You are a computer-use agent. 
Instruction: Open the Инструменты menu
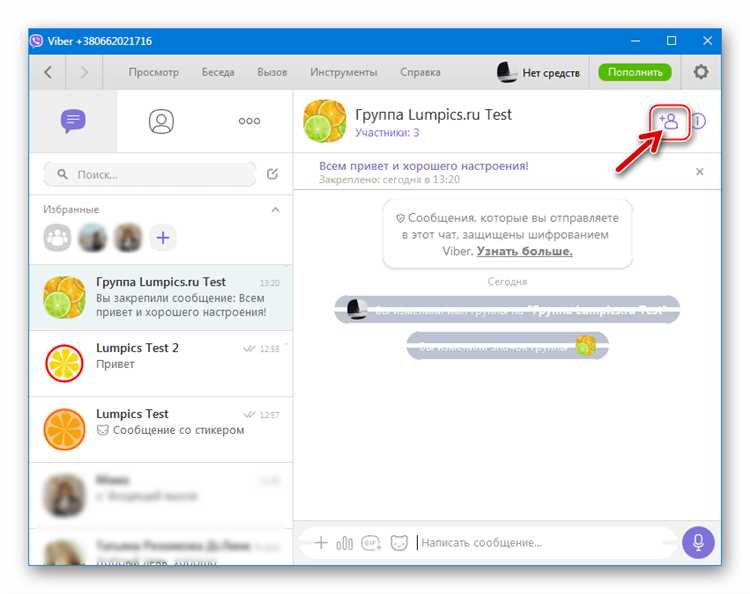point(343,72)
